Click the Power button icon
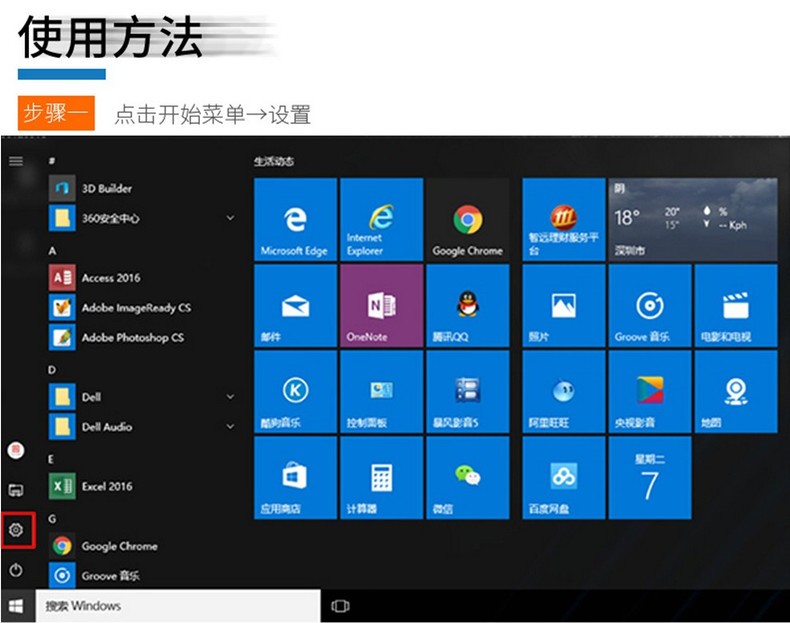 (16, 570)
